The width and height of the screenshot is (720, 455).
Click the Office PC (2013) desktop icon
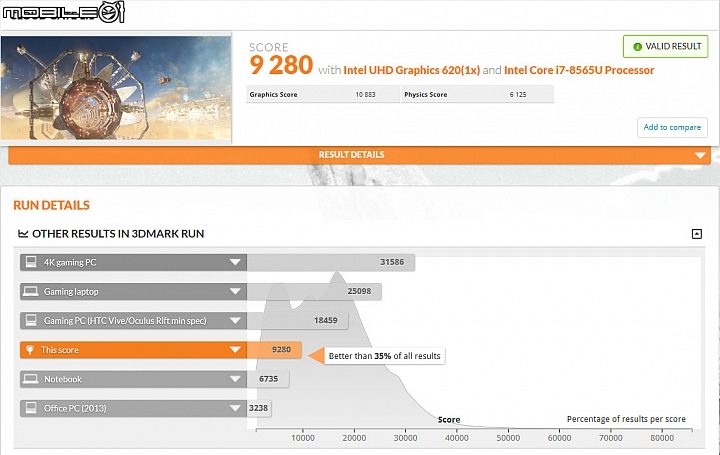31,408
